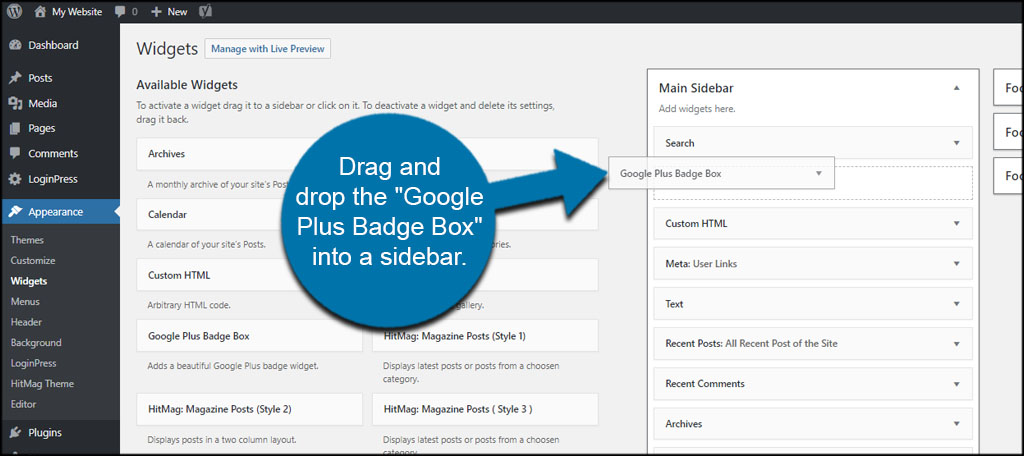Click 'Arbitrary HTML code.' description

pos(189,305)
